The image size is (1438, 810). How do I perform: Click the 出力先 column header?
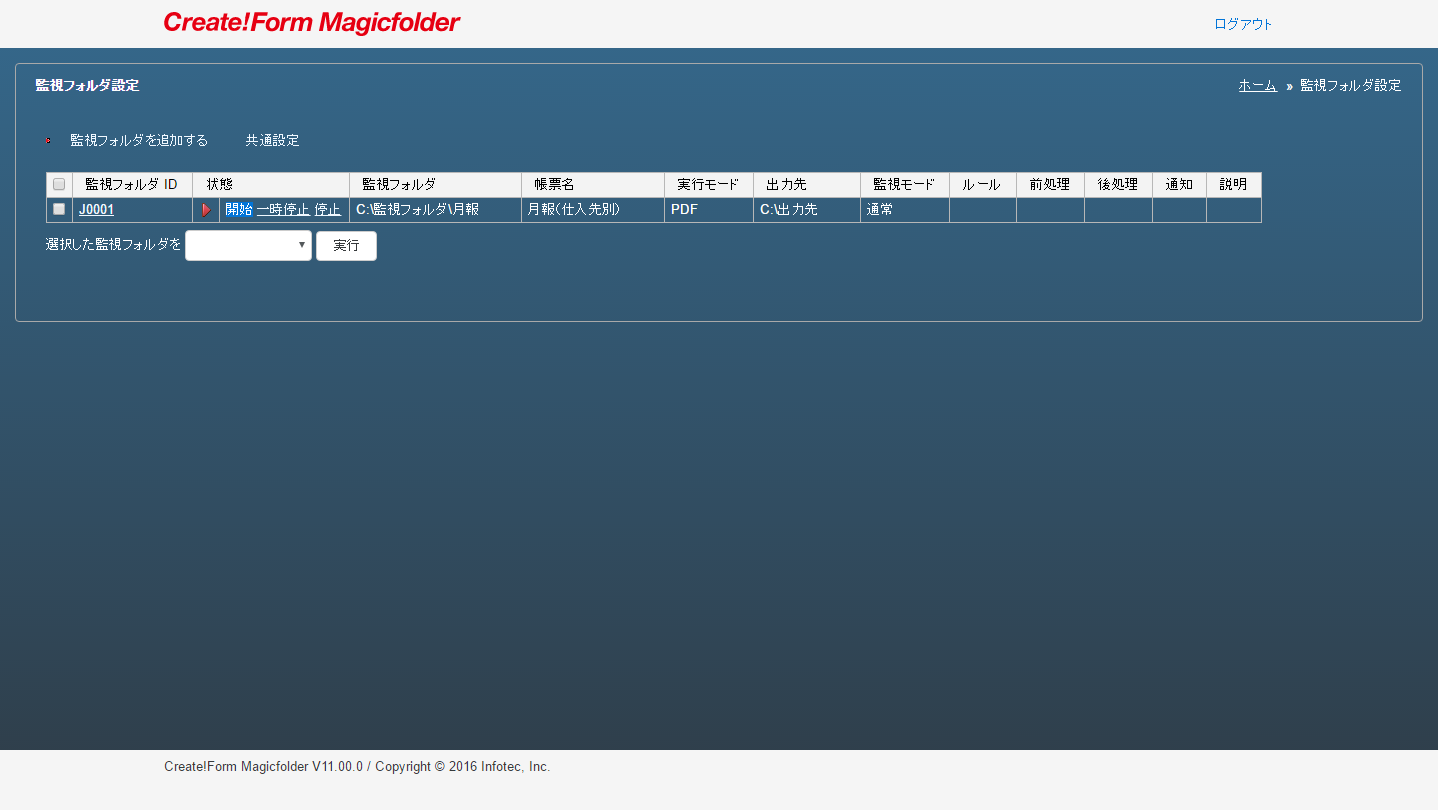(x=807, y=185)
